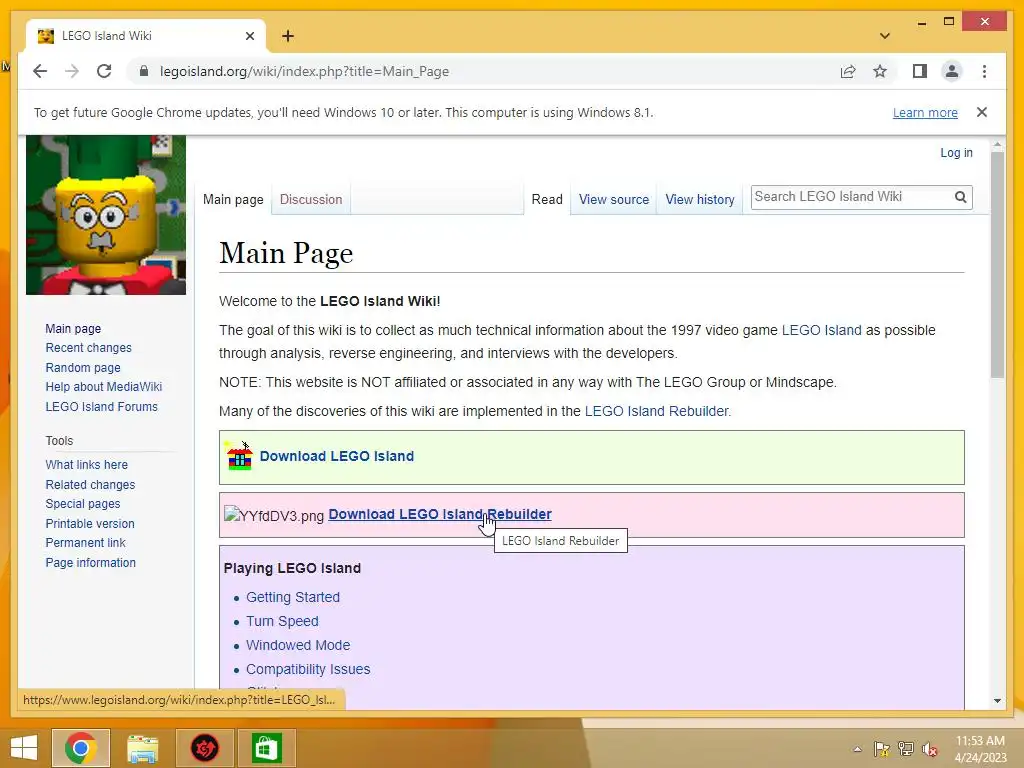Click the scrollbar down arrow
The height and width of the screenshot is (768, 1024).
tap(997, 701)
